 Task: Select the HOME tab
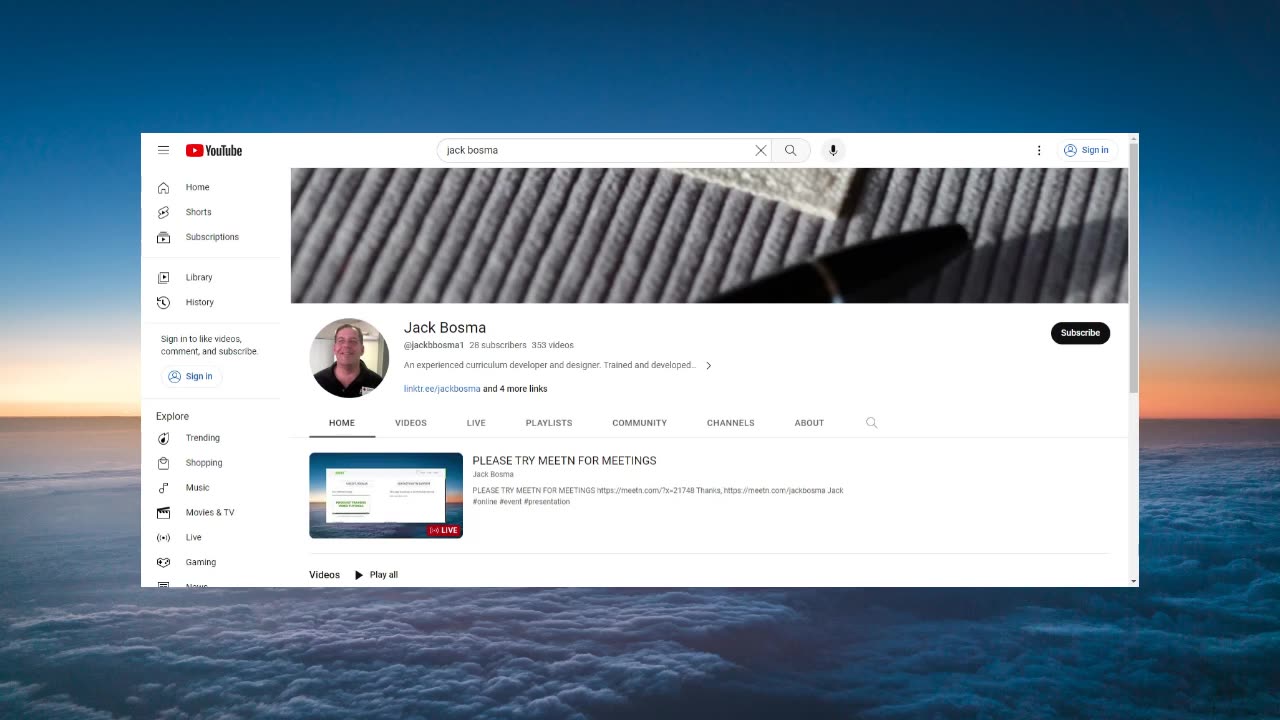pos(342,423)
